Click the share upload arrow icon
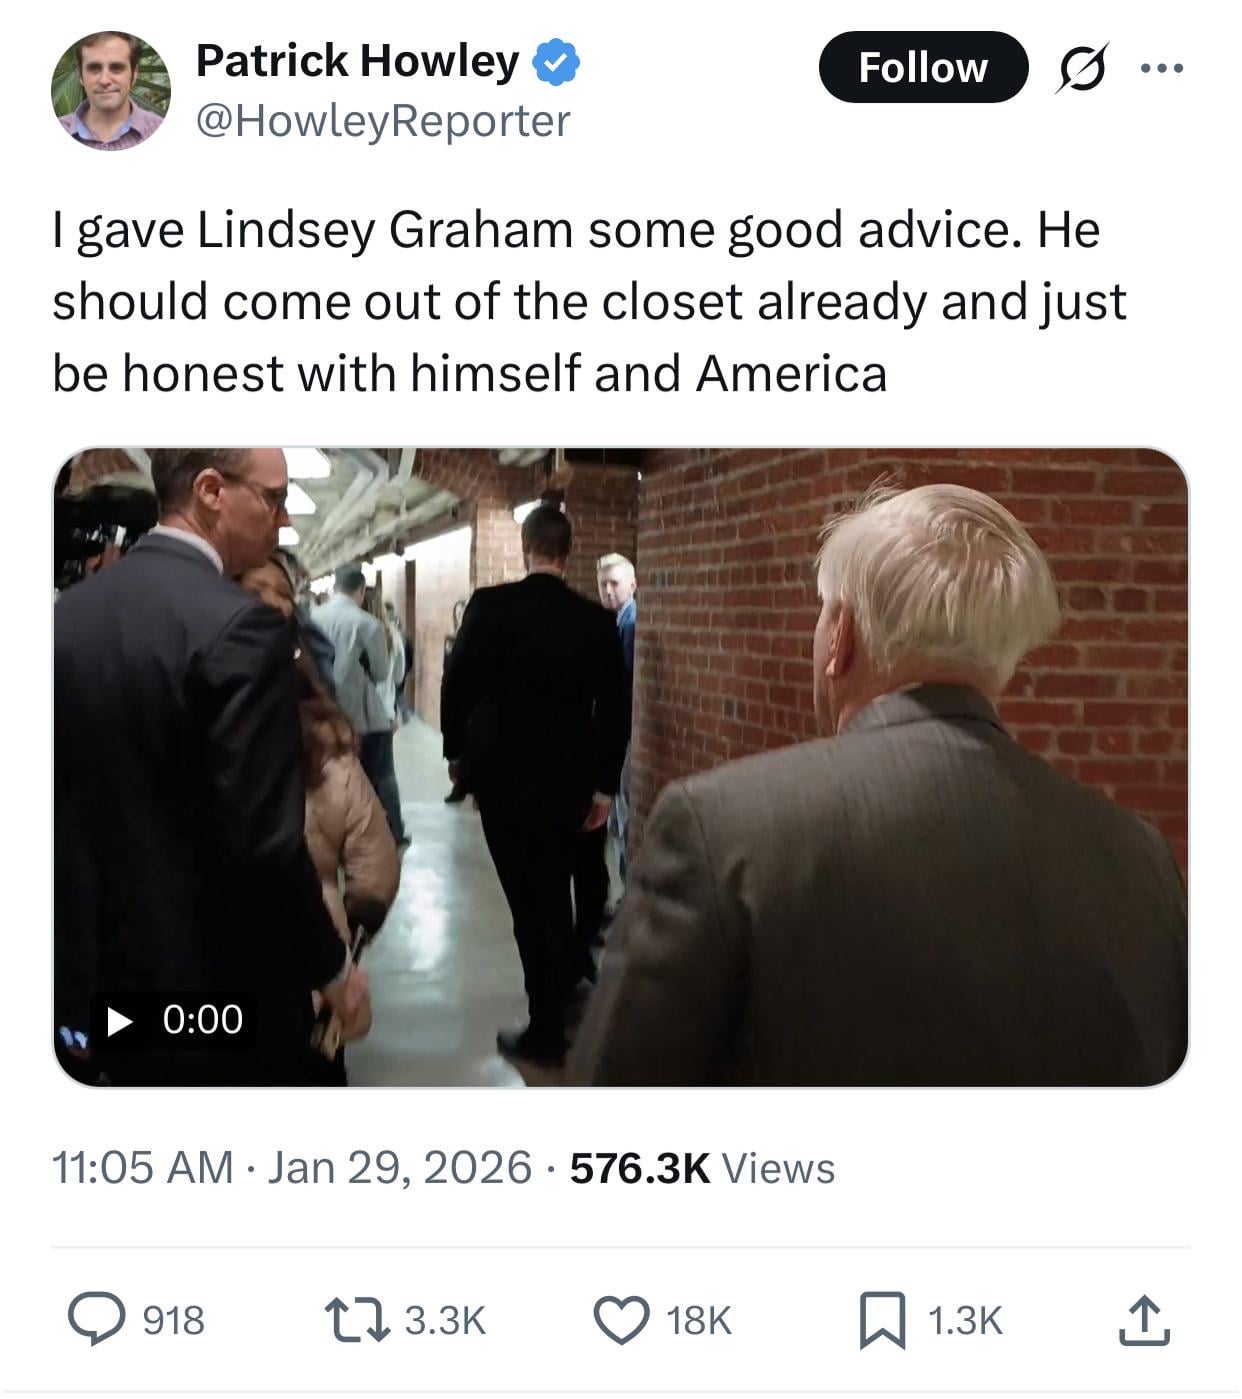Screen dimensions: 1242x1399 1144,1319
